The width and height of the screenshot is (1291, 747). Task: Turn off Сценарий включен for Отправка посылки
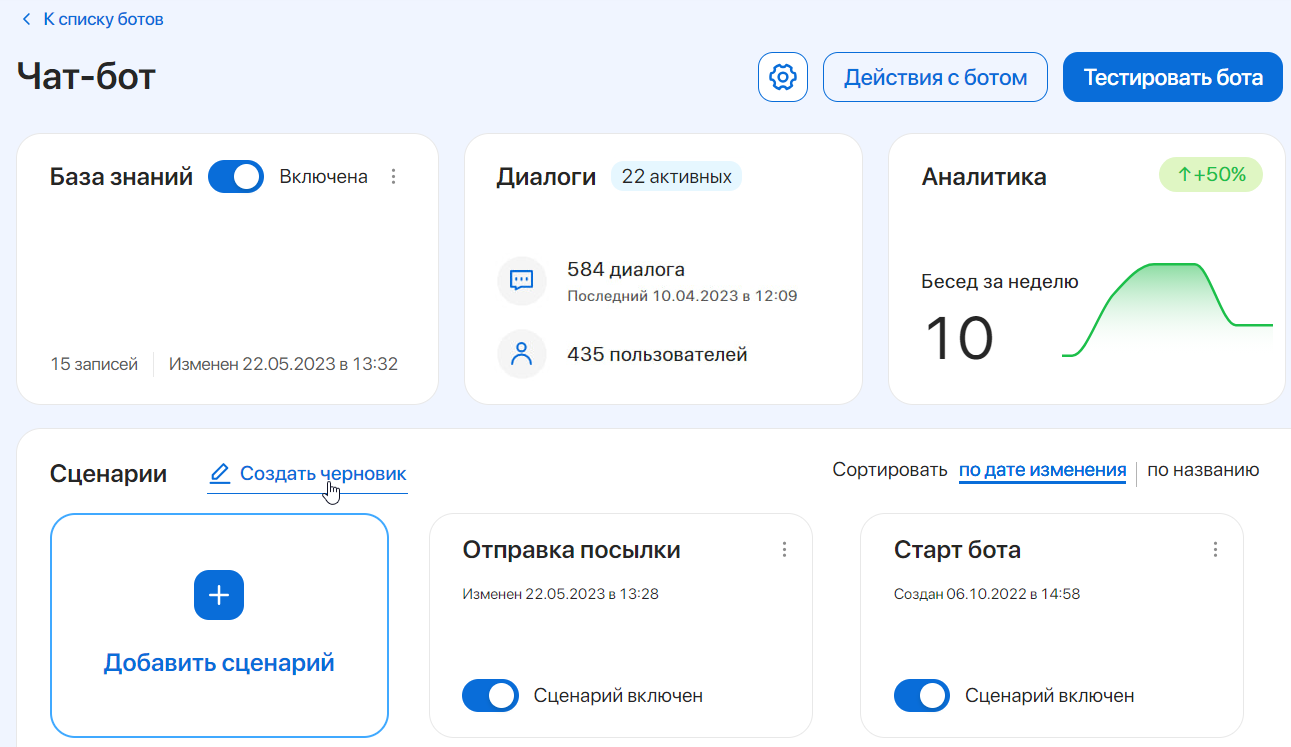click(490, 695)
